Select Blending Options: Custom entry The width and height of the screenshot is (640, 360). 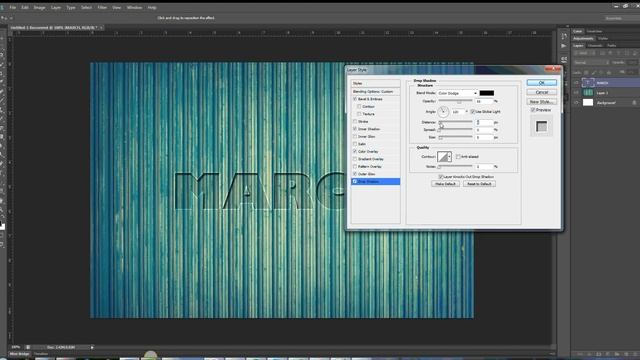point(376,91)
